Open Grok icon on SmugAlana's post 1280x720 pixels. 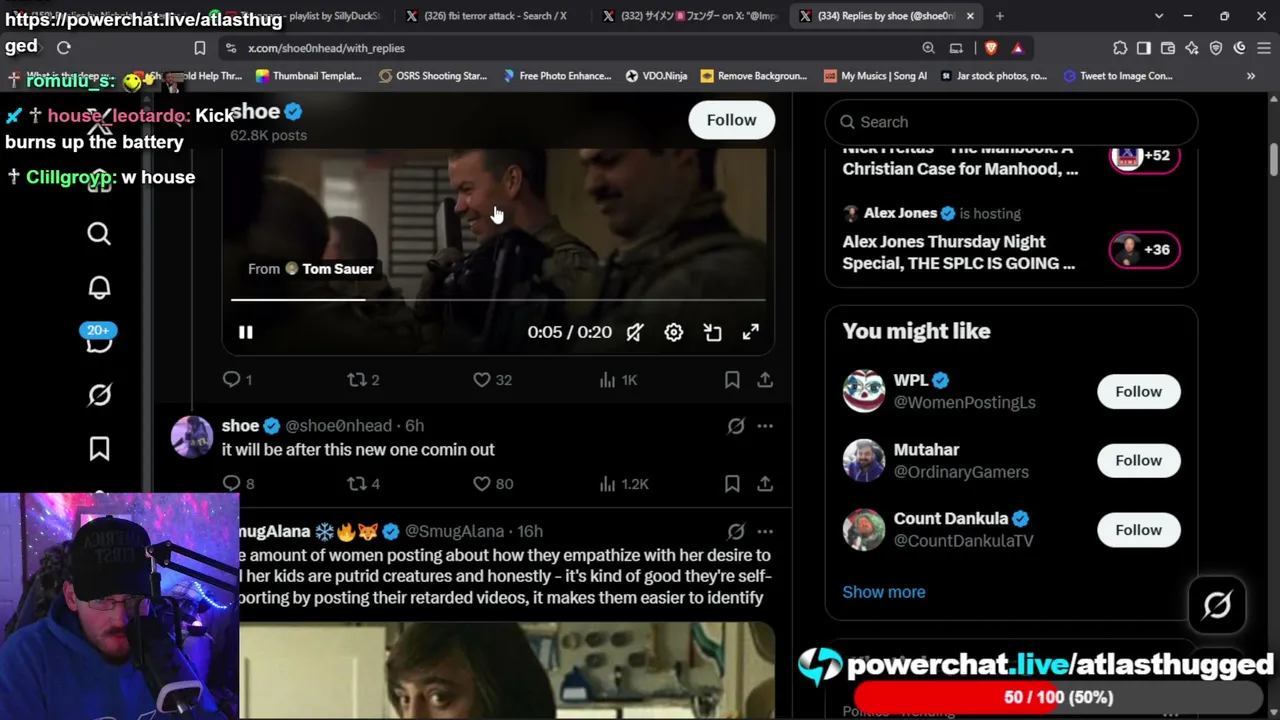[x=736, y=531]
